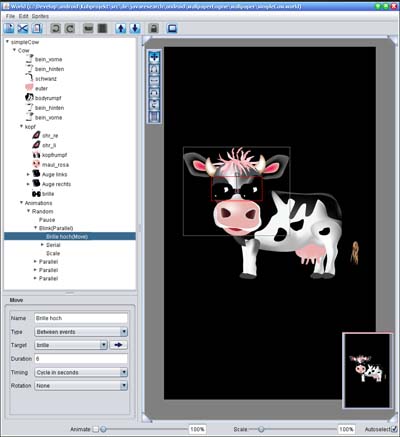Select the move tool in canvas toolbar
Viewport: 400px width, 437px height.
pyautogui.click(x=154, y=57)
